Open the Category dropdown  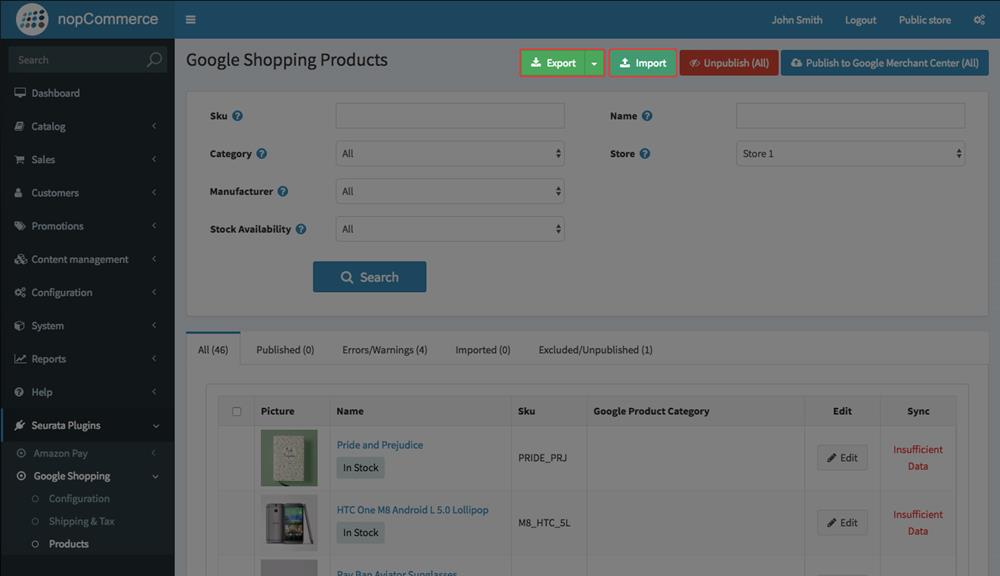[450, 154]
